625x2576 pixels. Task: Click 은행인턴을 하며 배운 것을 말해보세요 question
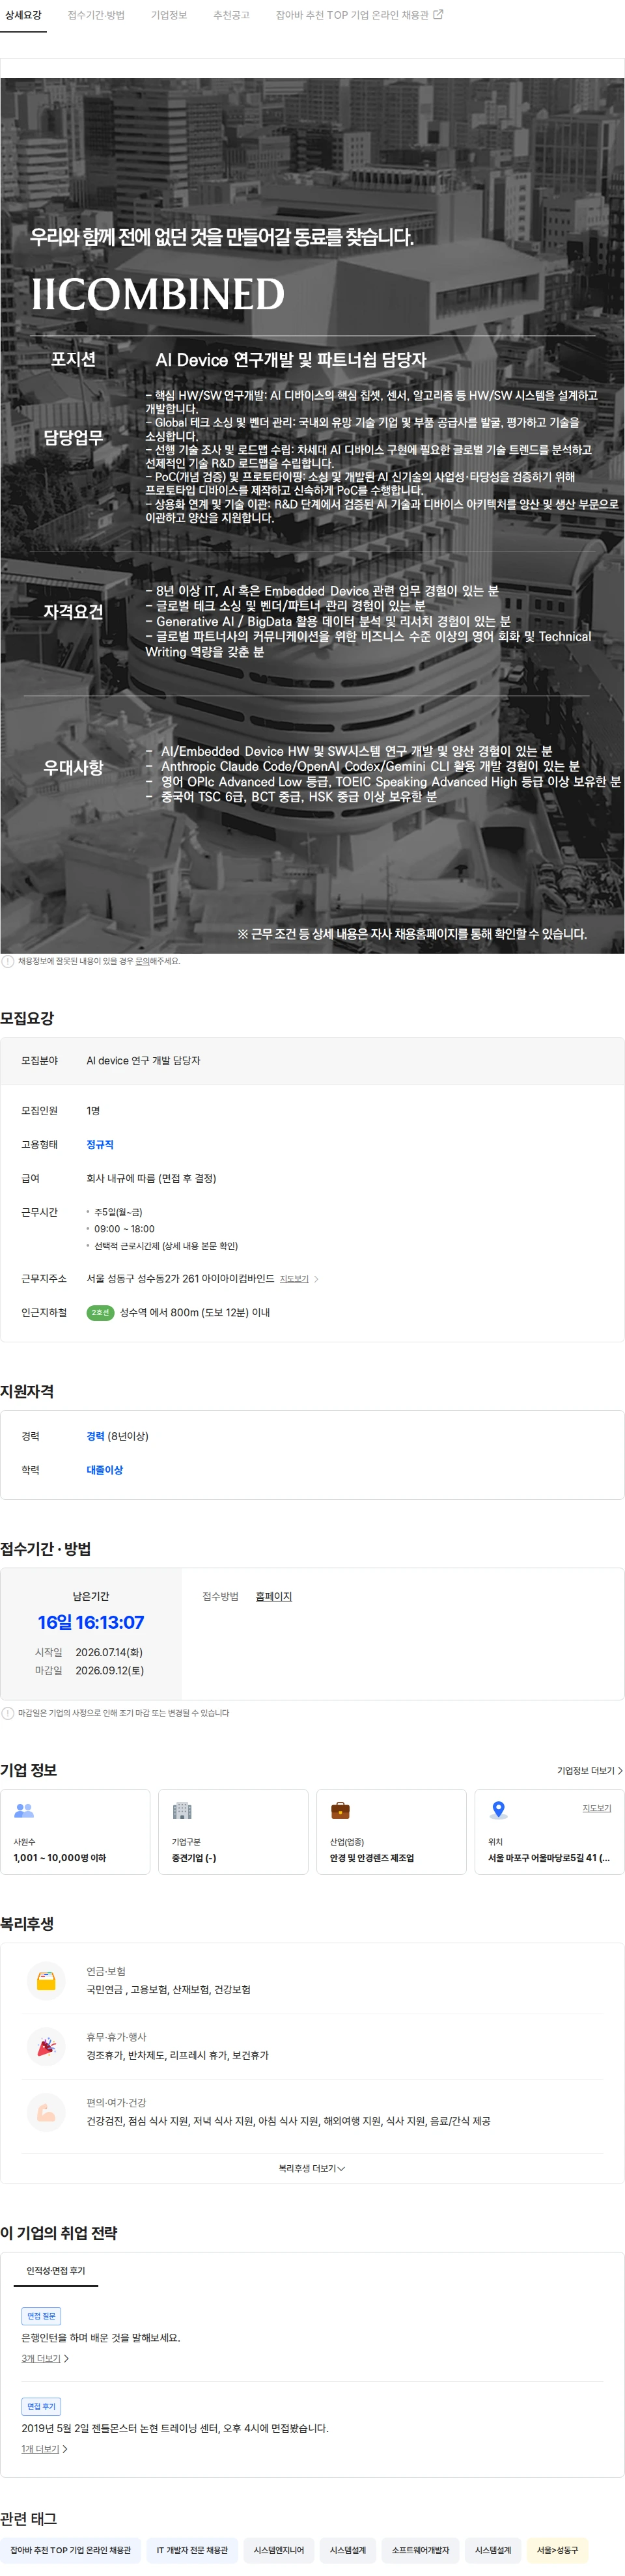pyautogui.click(x=101, y=2338)
